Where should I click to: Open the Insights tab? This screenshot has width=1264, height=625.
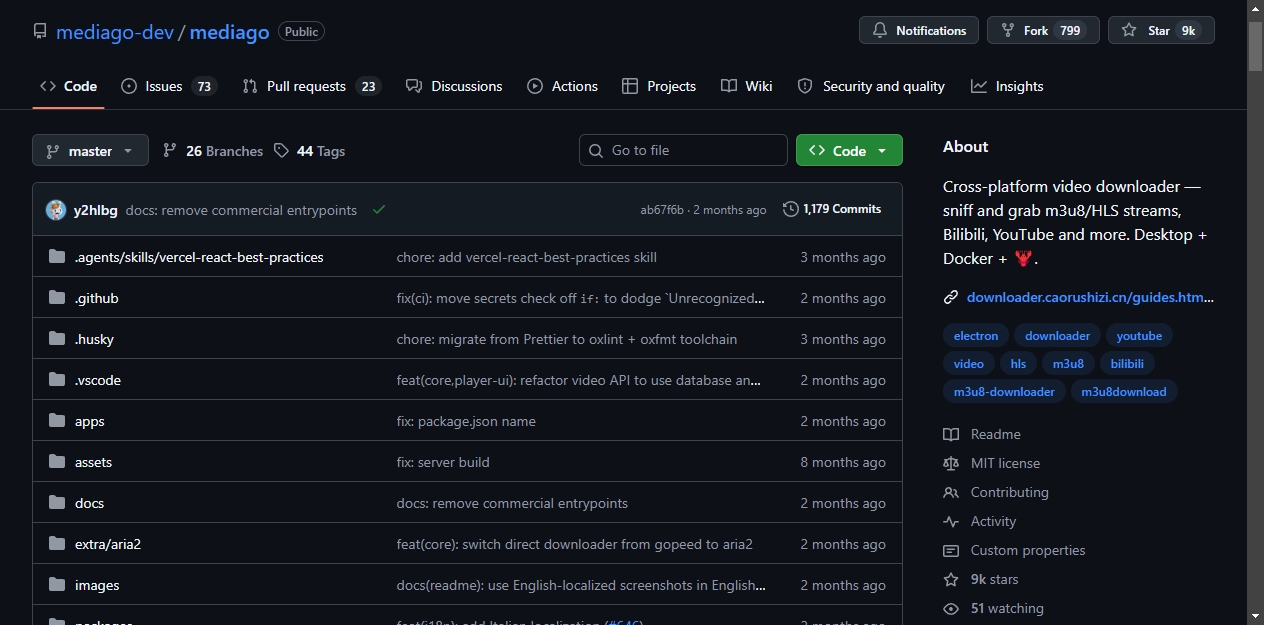pyautogui.click(x=1007, y=86)
